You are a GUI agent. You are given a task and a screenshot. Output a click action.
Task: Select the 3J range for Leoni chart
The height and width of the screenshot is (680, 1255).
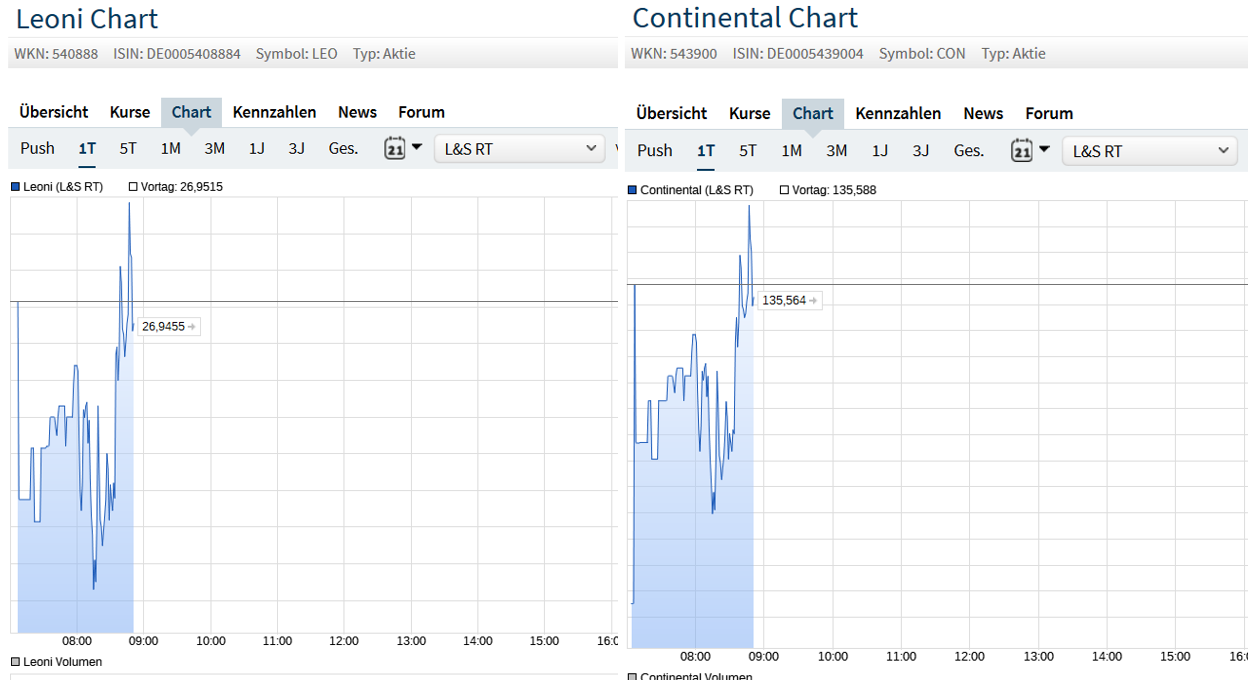point(297,149)
